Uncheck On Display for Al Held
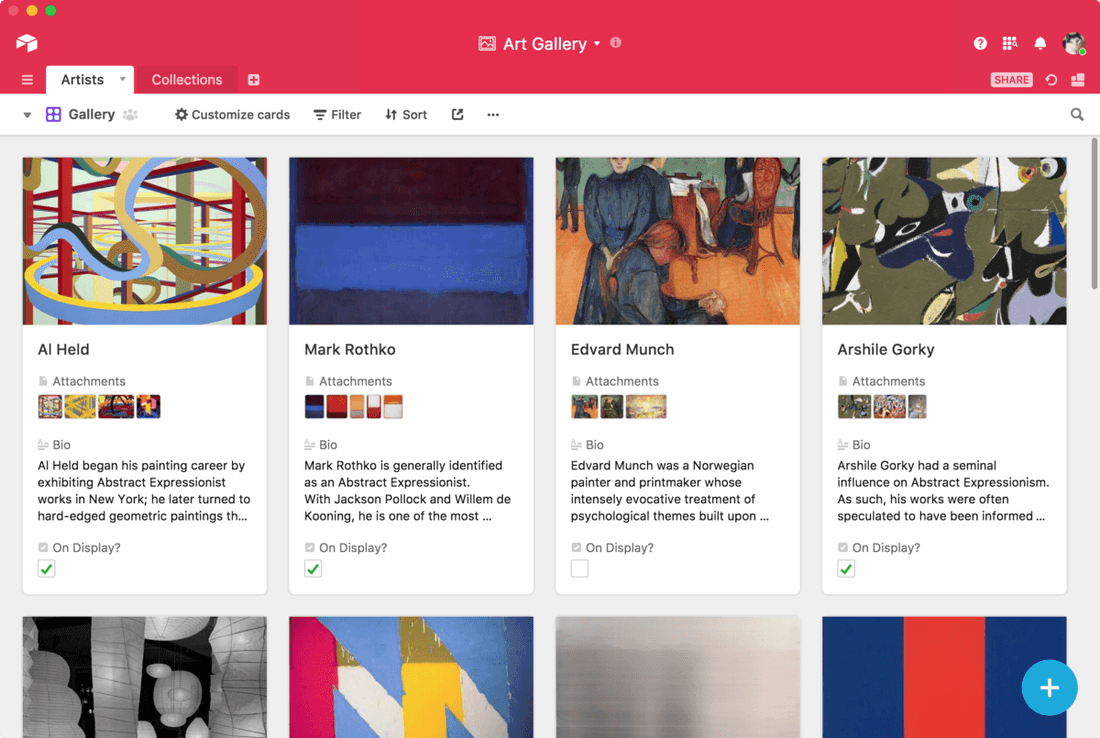Image resolution: width=1100 pixels, height=738 pixels. 47,569
